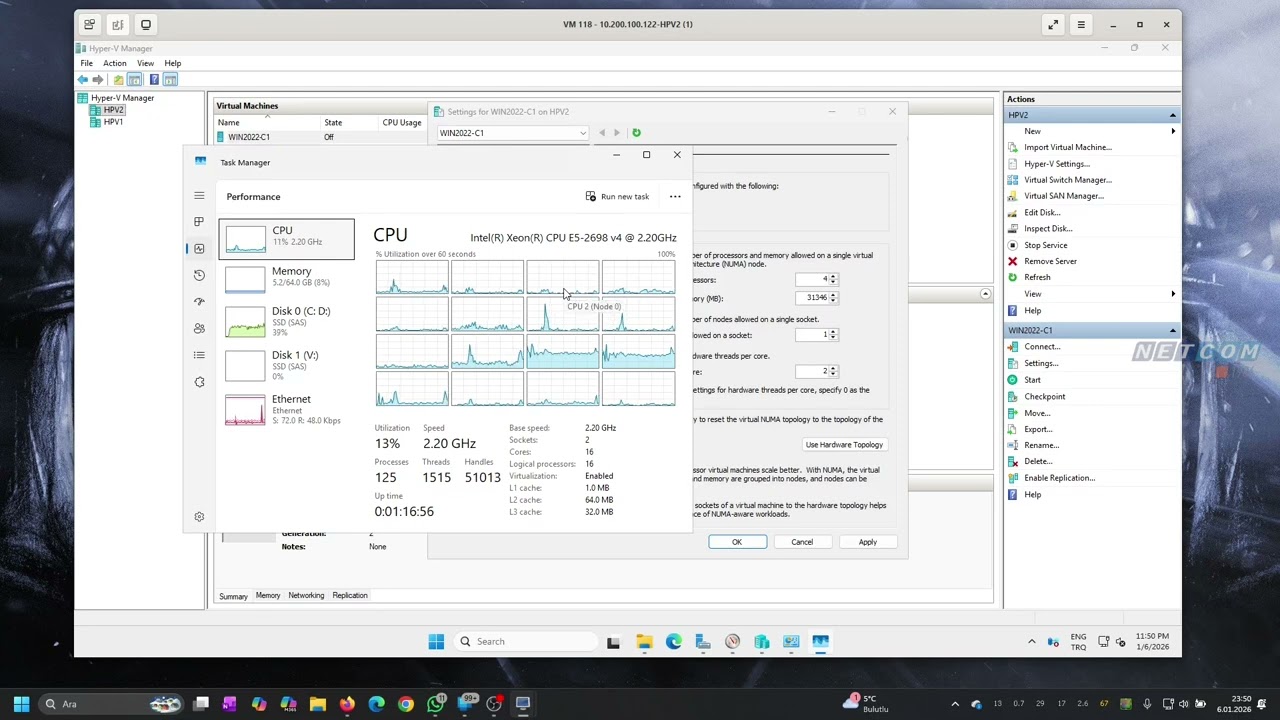Click Virtual Switch Manager action
The height and width of the screenshot is (720, 1280).
click(1067, 180)
